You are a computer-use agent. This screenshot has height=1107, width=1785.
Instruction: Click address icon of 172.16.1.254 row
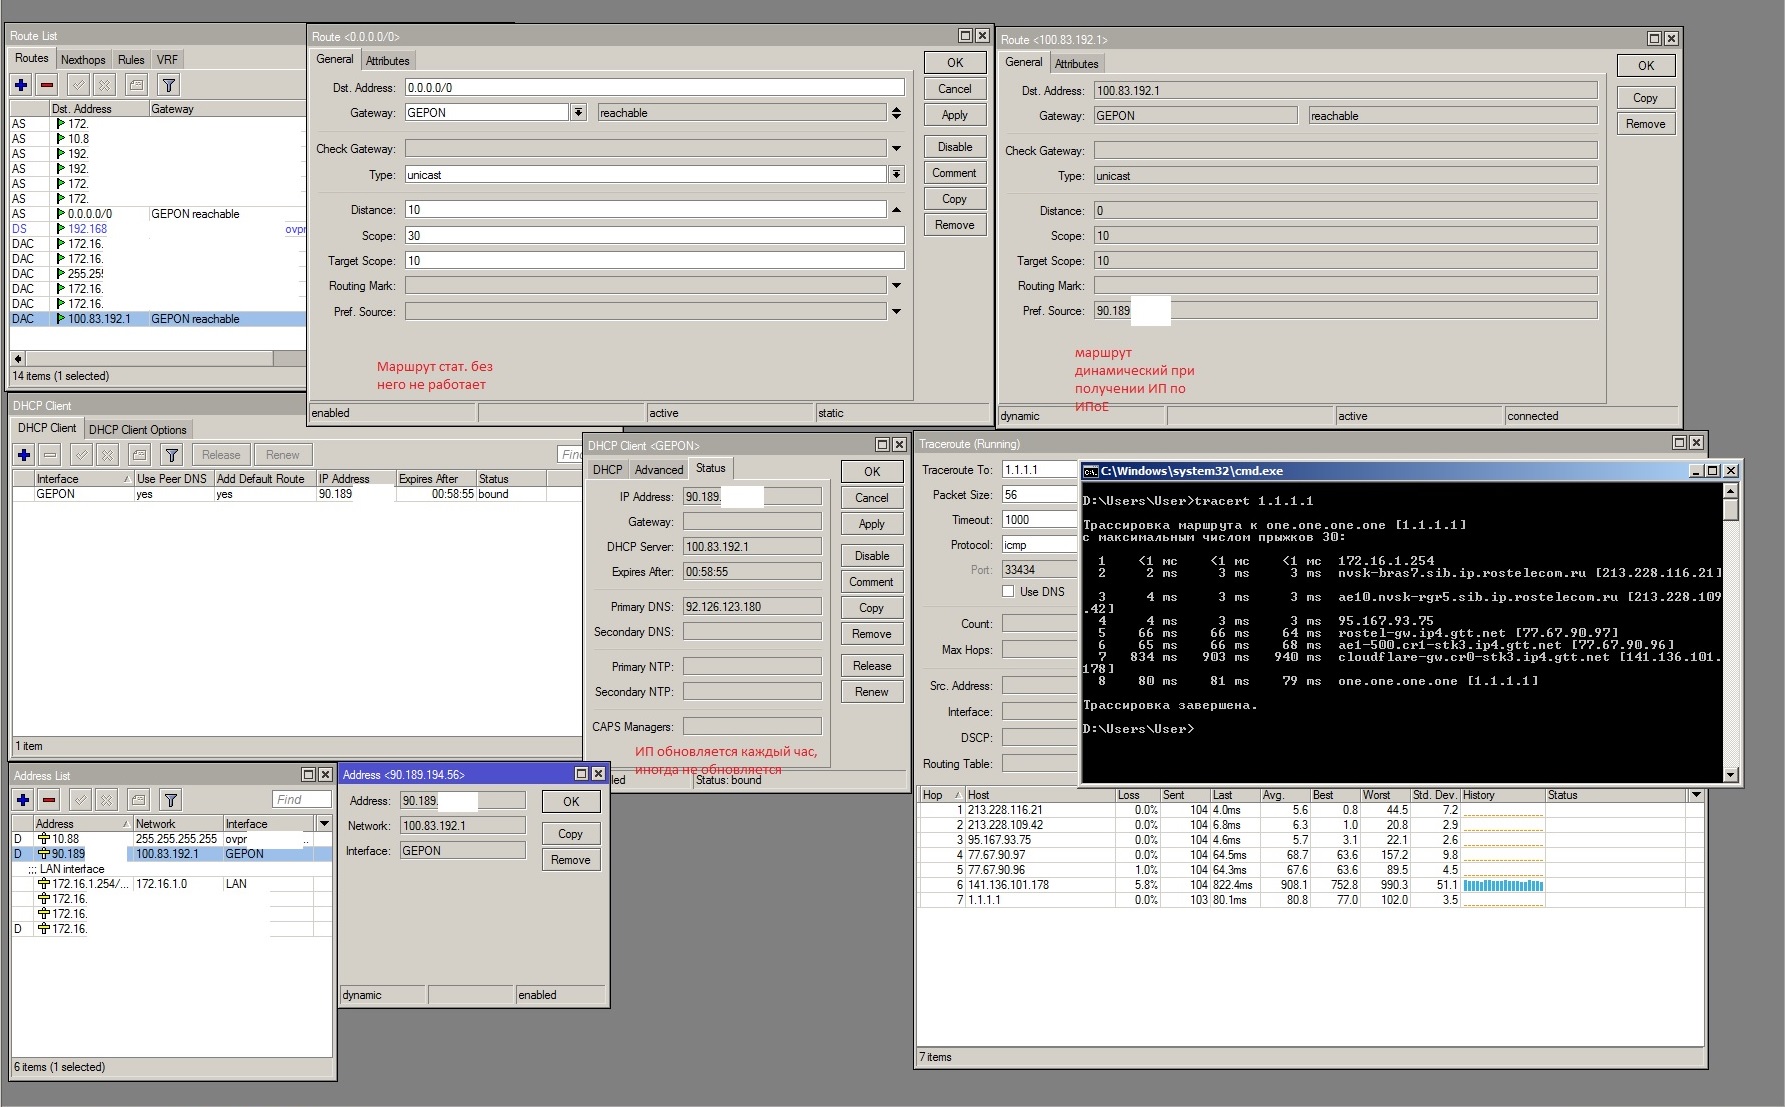[x=44, y=884]
